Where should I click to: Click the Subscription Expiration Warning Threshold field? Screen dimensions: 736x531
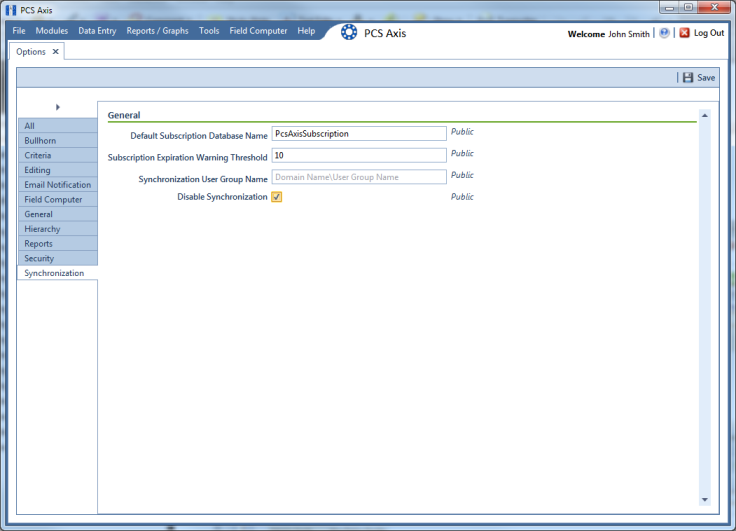pyautogui.click(x=359, y=155)
